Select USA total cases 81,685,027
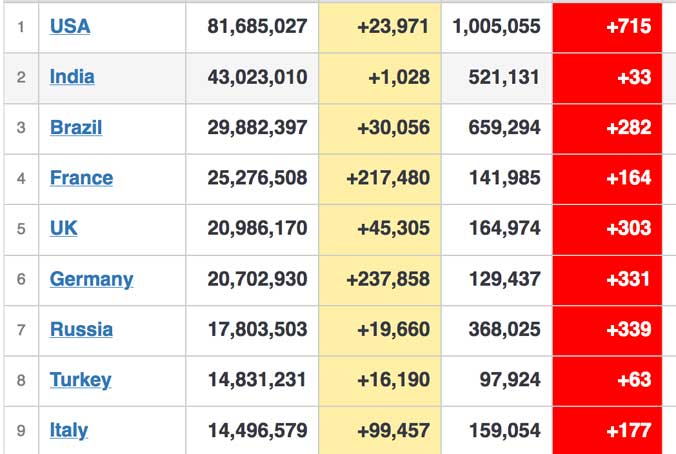Screen dimensions: 676x454 pyautogui.click(x=257, y=26)
